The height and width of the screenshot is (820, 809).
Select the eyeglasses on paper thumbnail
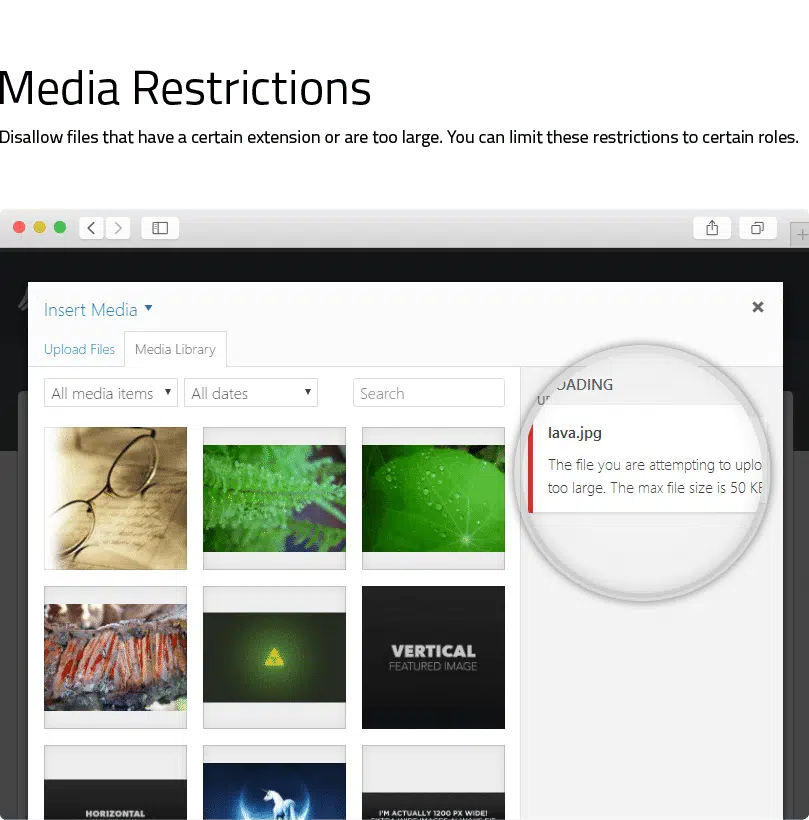(116, 498)
